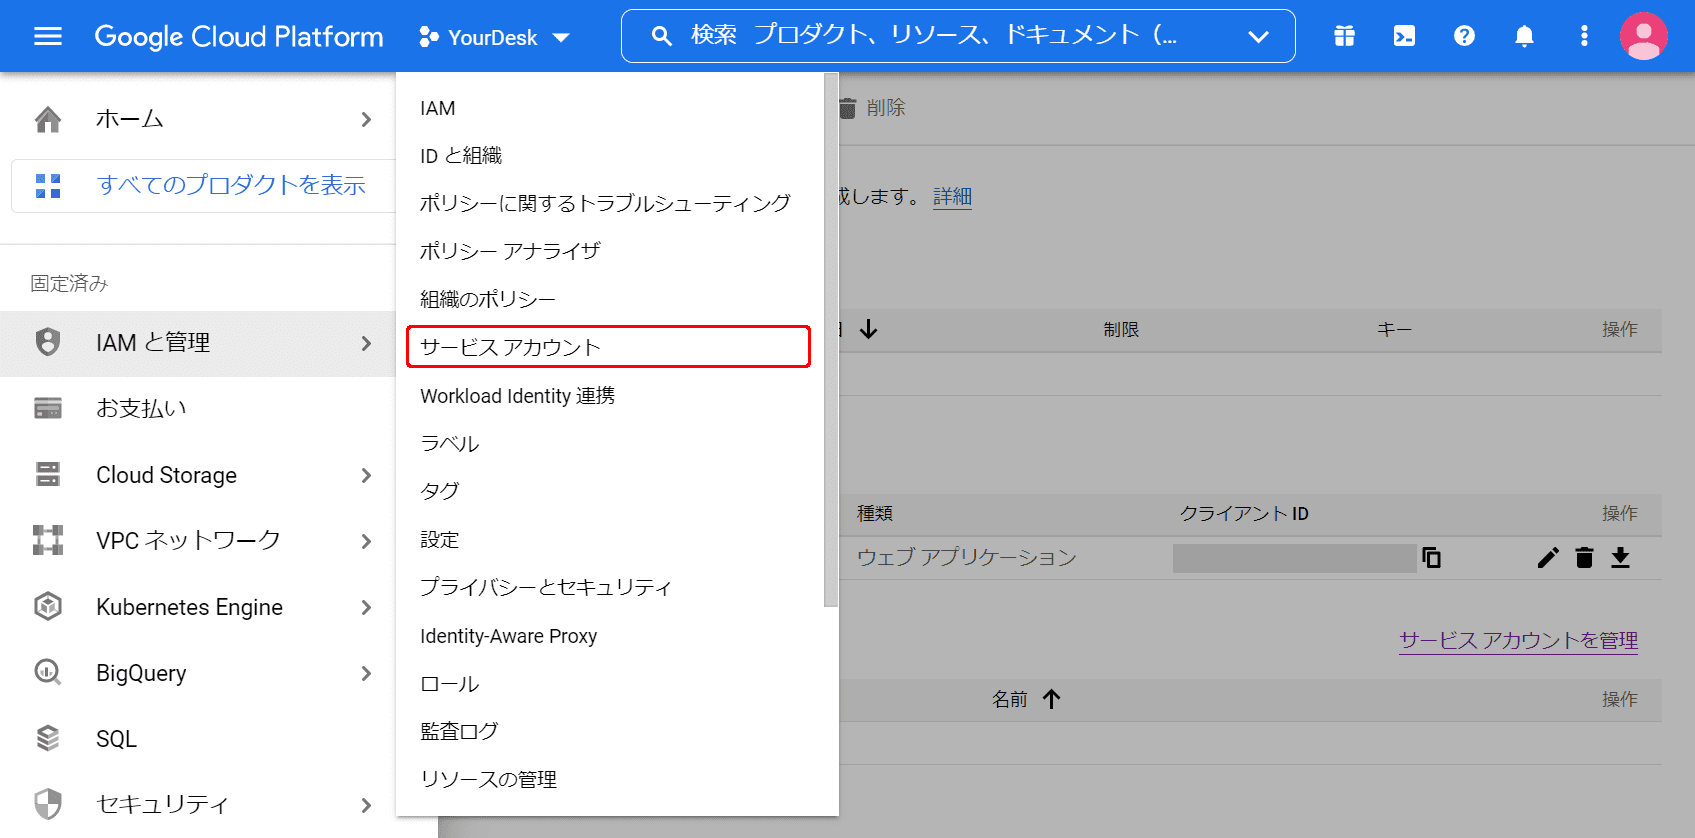Screen dimensions: 1695x838
Task: Click the Home house icon
Action: tap(48, 119)
